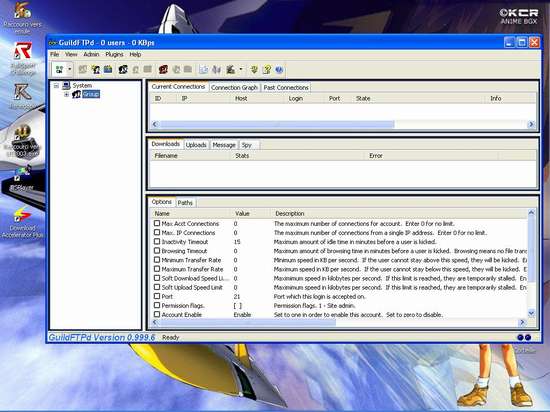Toggle Soft Upload Speed Limit checkbox

click(x=157, y=287)
